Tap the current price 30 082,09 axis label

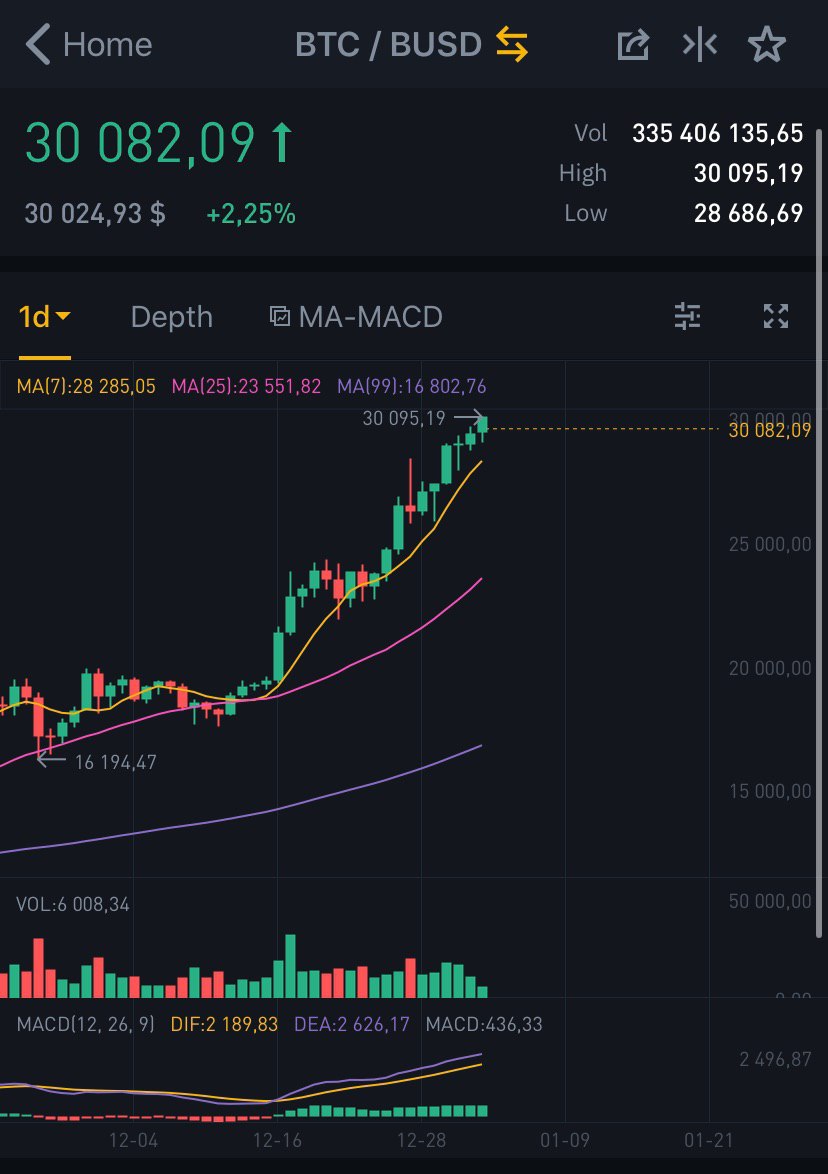(770, 430)
